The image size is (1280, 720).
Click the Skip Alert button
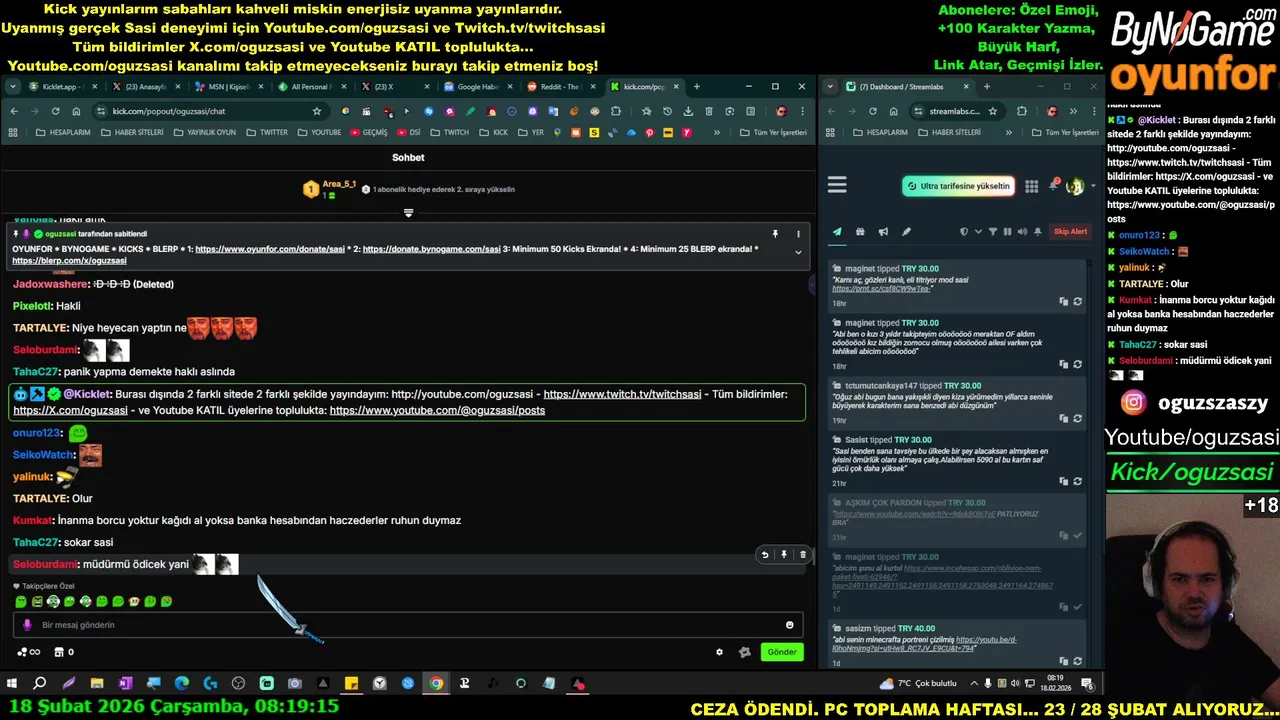(x=1070, y=232)
